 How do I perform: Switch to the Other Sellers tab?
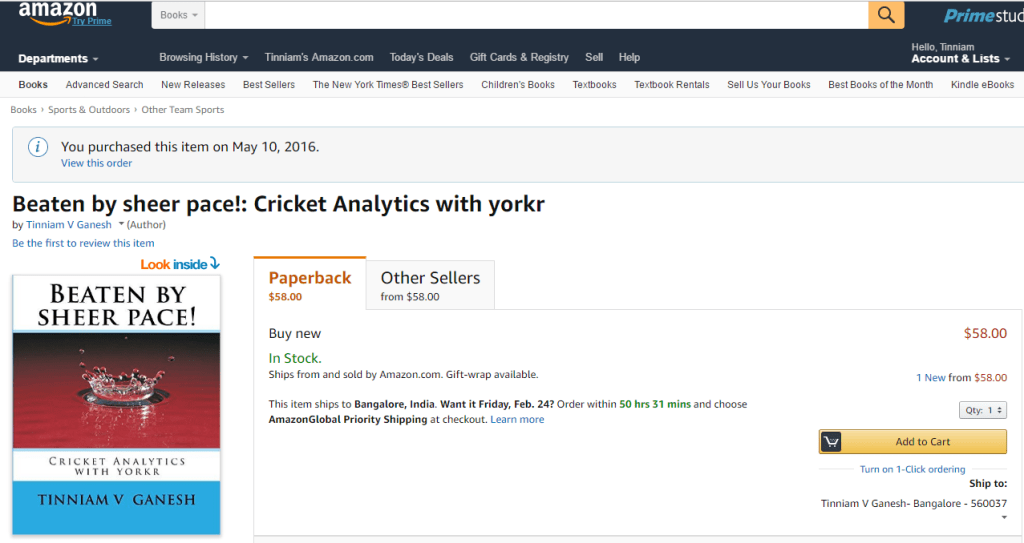tap(430, 284)
